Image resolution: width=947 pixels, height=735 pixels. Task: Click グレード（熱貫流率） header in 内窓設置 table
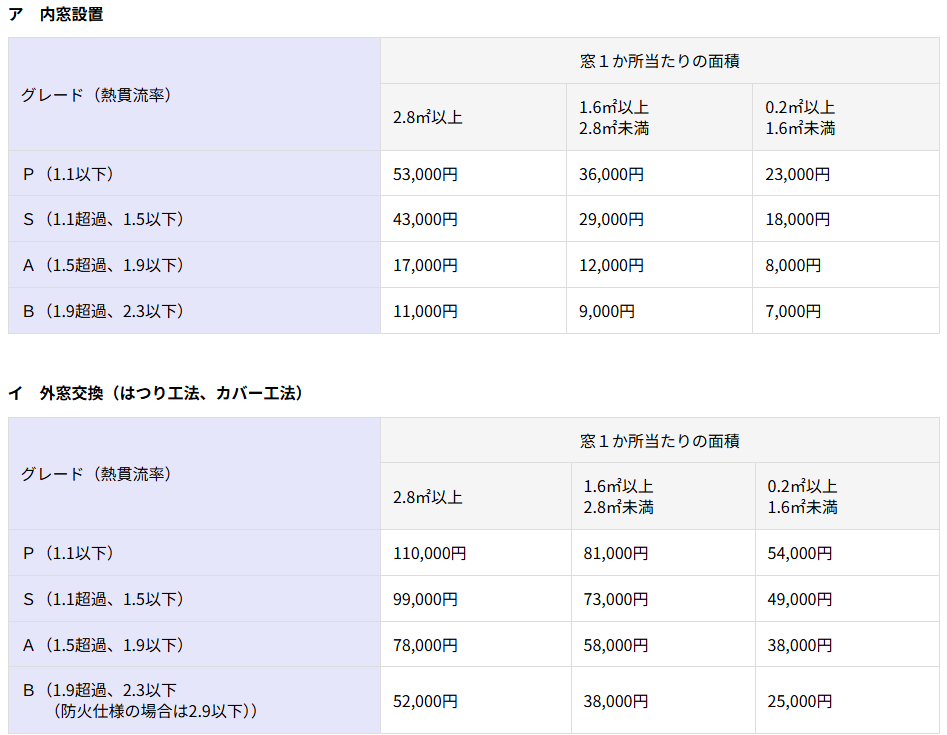coord(96,95)
